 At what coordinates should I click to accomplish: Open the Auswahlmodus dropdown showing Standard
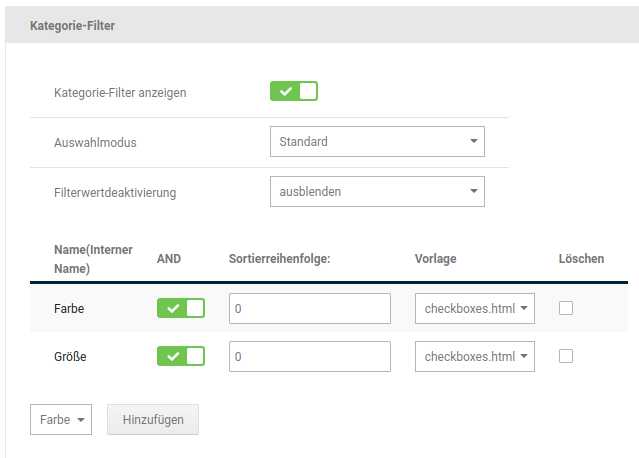(377, 142)
